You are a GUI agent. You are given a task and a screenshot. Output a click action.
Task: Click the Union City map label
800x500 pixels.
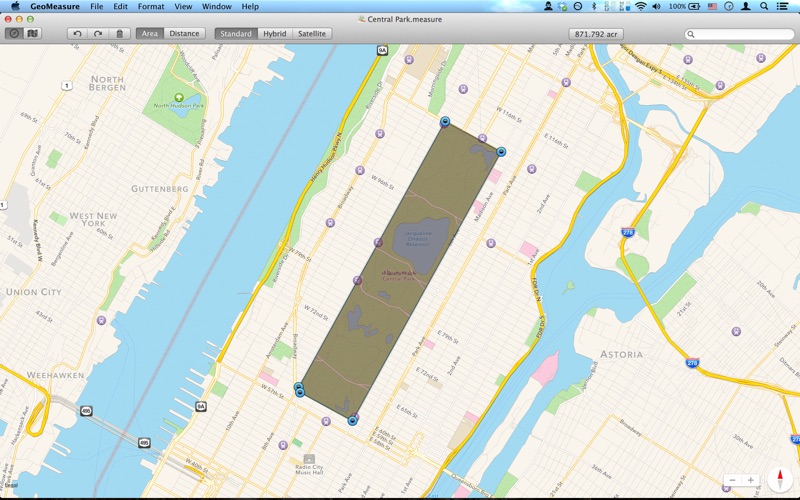(34, 292)
